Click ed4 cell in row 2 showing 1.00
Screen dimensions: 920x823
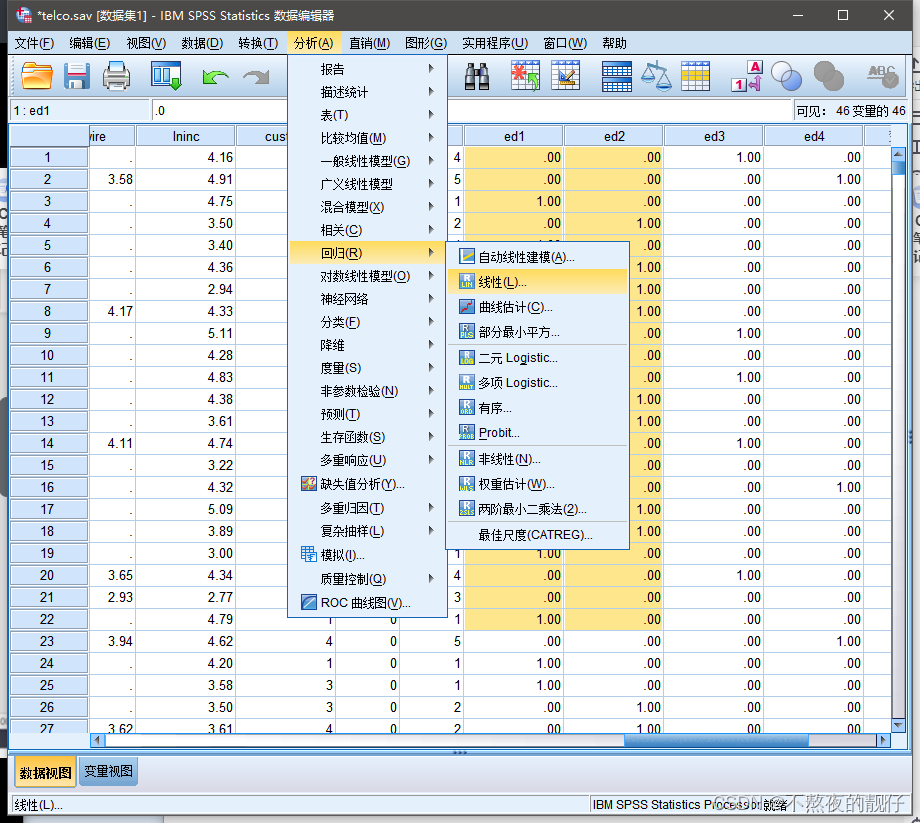(x=813, y=179)
